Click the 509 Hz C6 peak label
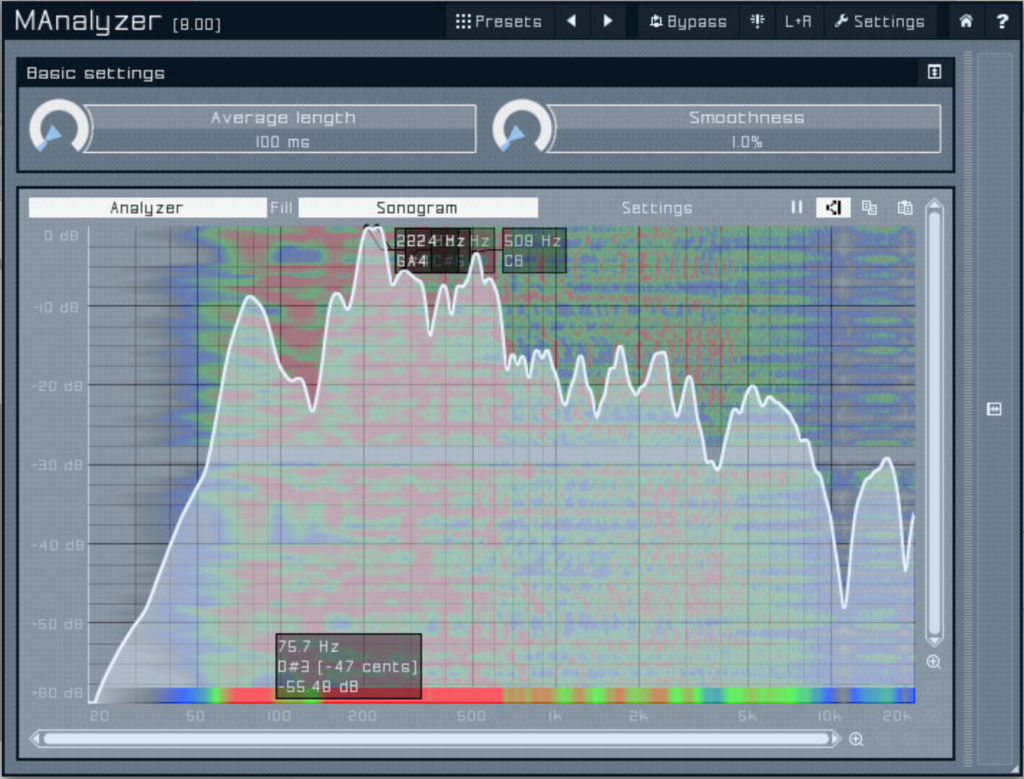1024x779 pixels. 534,251
